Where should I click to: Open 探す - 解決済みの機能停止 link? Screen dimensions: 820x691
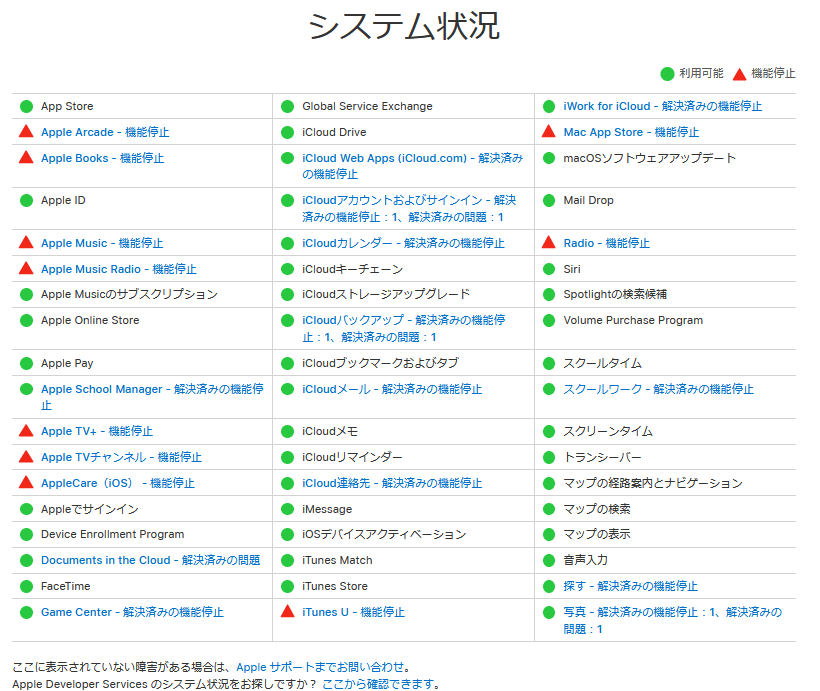click(x=631, y=586)
